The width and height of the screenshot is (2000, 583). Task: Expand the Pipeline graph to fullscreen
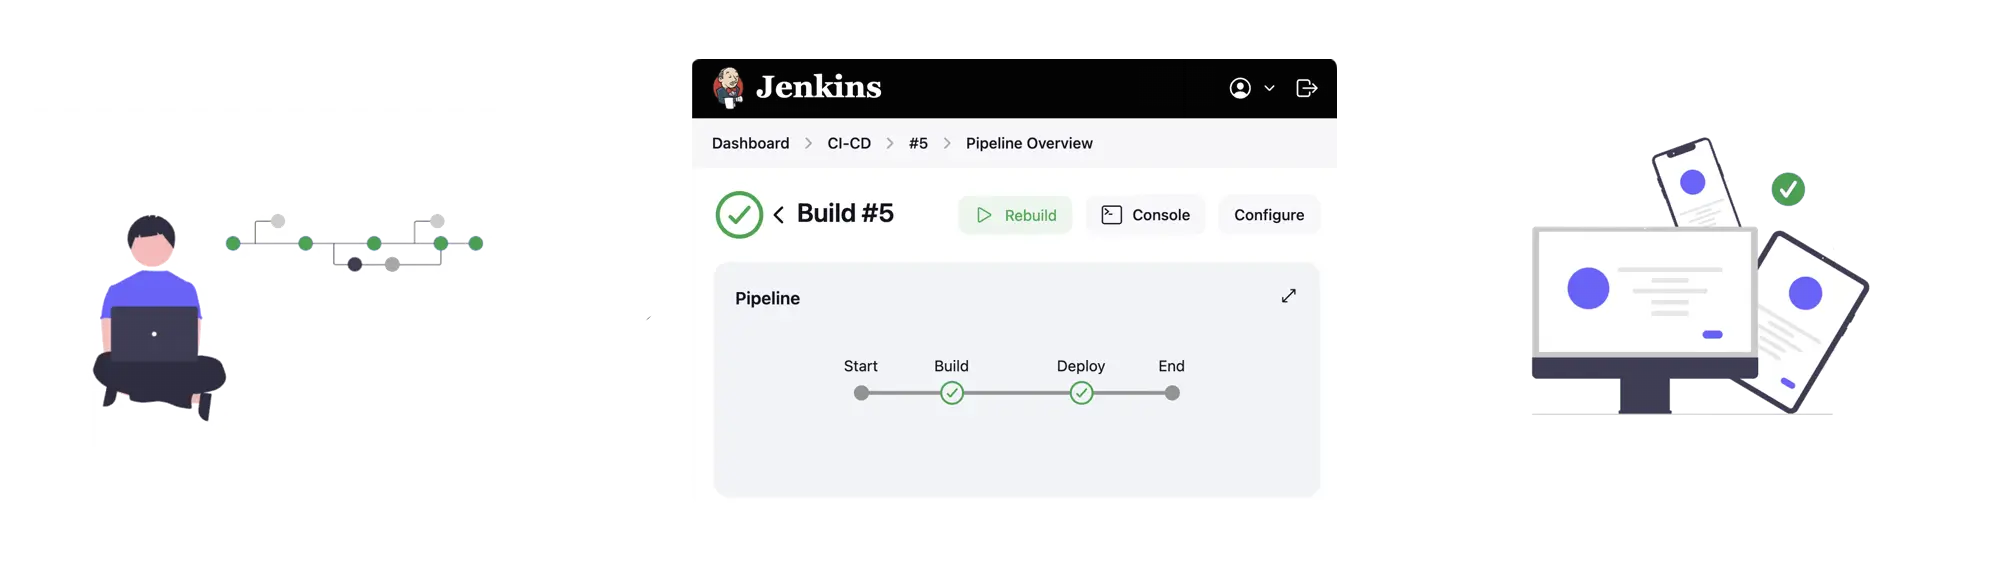[x=1289, y=296]
